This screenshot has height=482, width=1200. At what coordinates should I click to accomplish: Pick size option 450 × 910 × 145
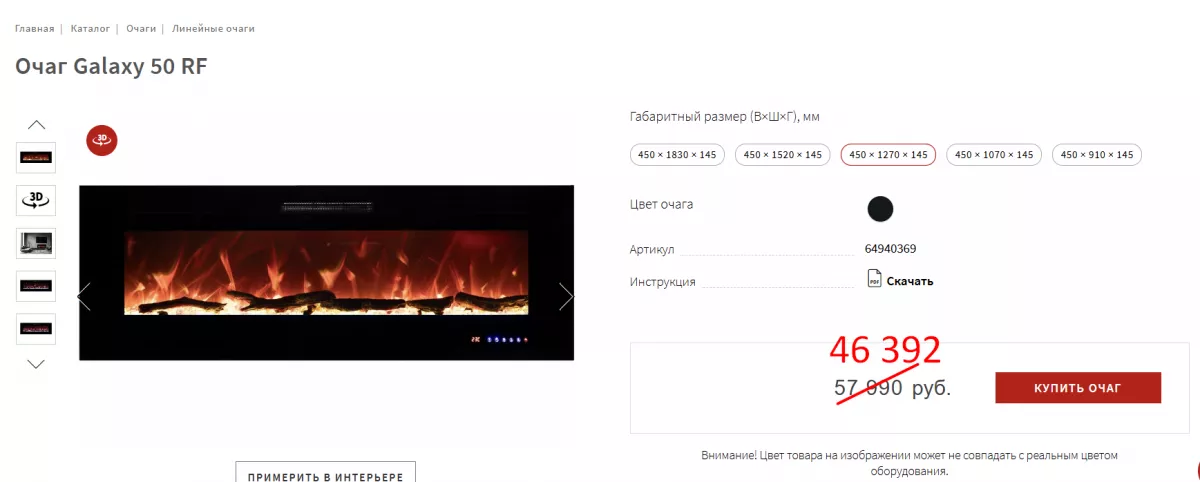(x=1098, y=155)
